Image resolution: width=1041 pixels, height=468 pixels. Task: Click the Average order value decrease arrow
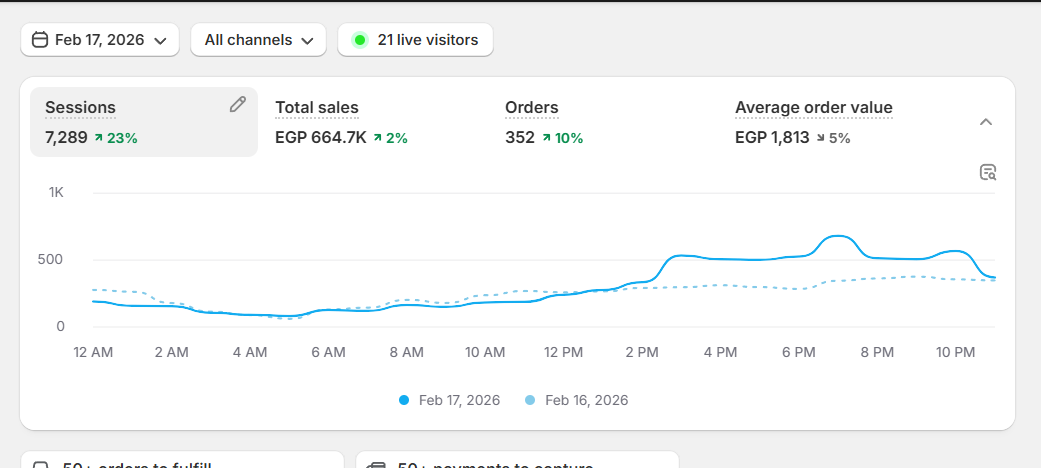(822, 138)
